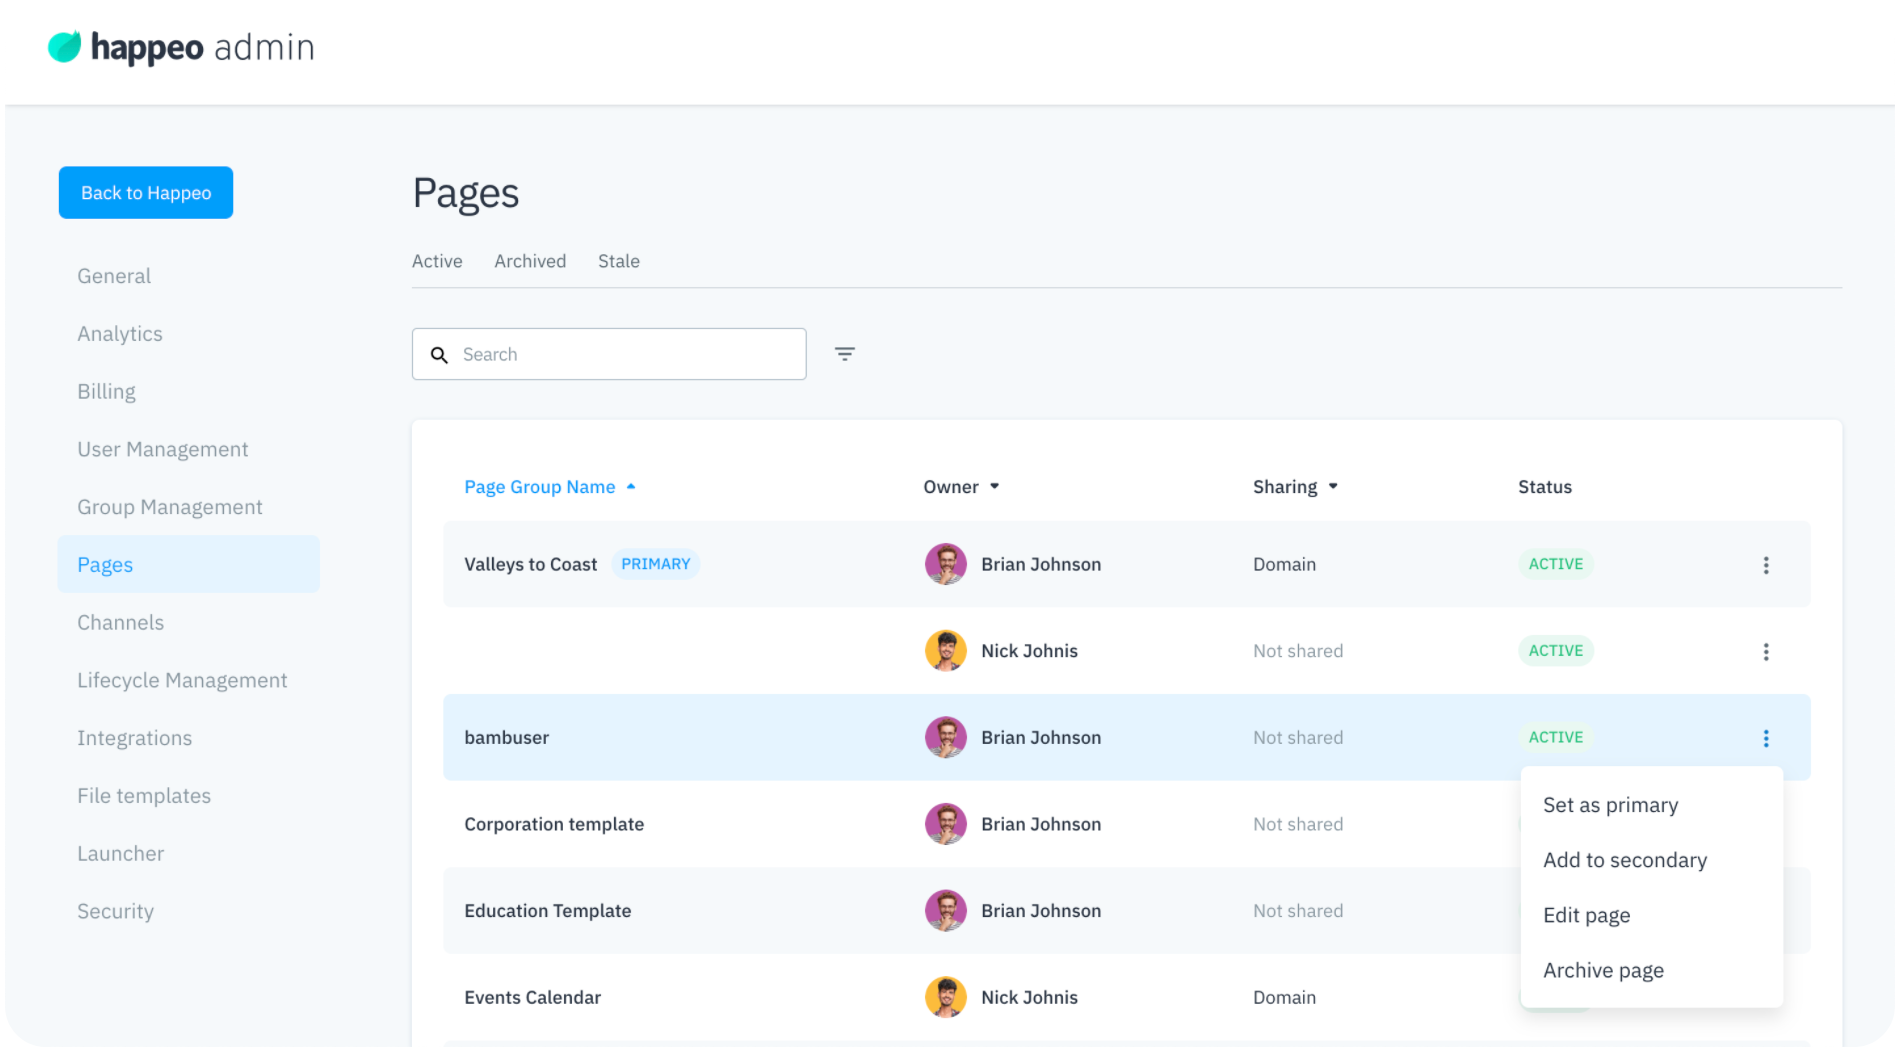The width and height of the screenshot is (1902, 1050).
Task: Click Brian Johnson avatar in bambuser row
Action: 945,738
